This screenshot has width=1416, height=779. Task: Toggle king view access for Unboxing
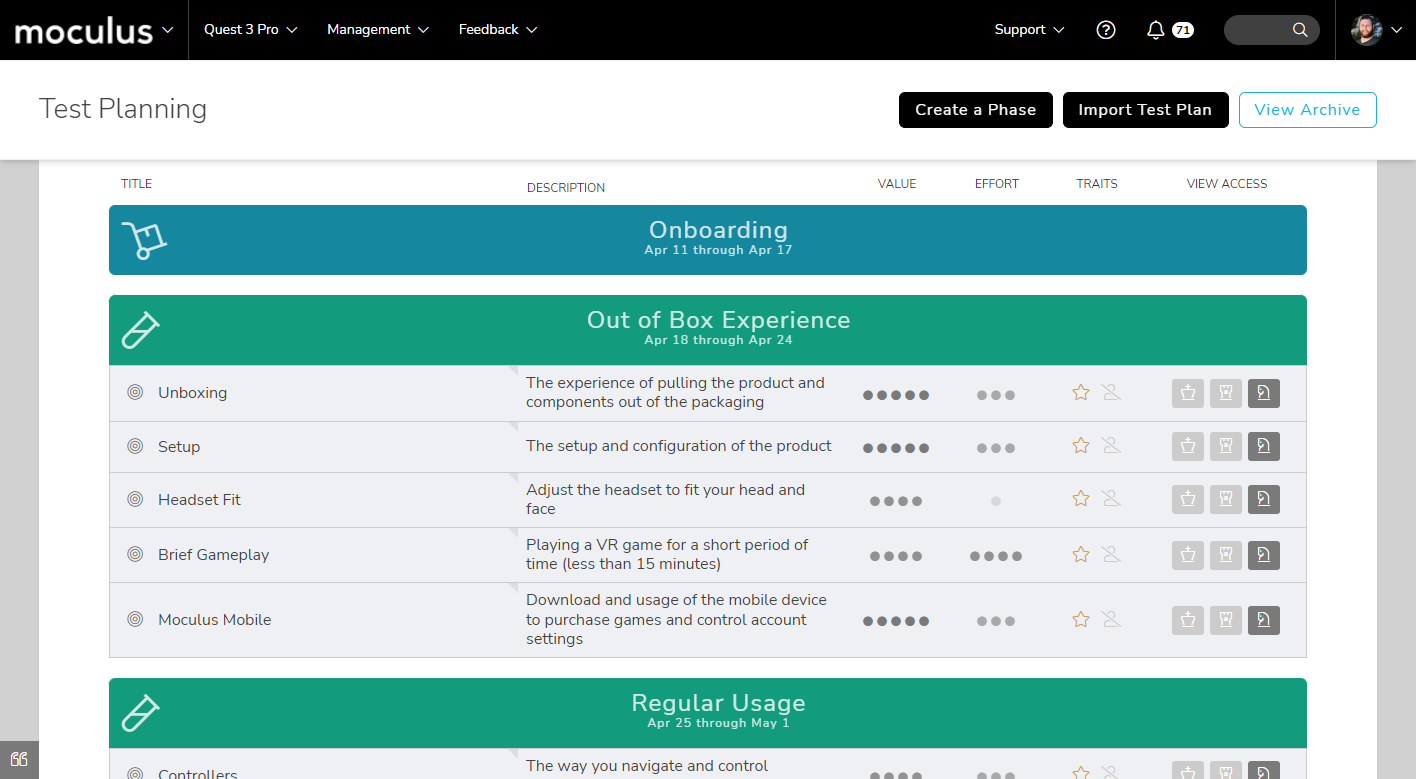[1187, 394]
